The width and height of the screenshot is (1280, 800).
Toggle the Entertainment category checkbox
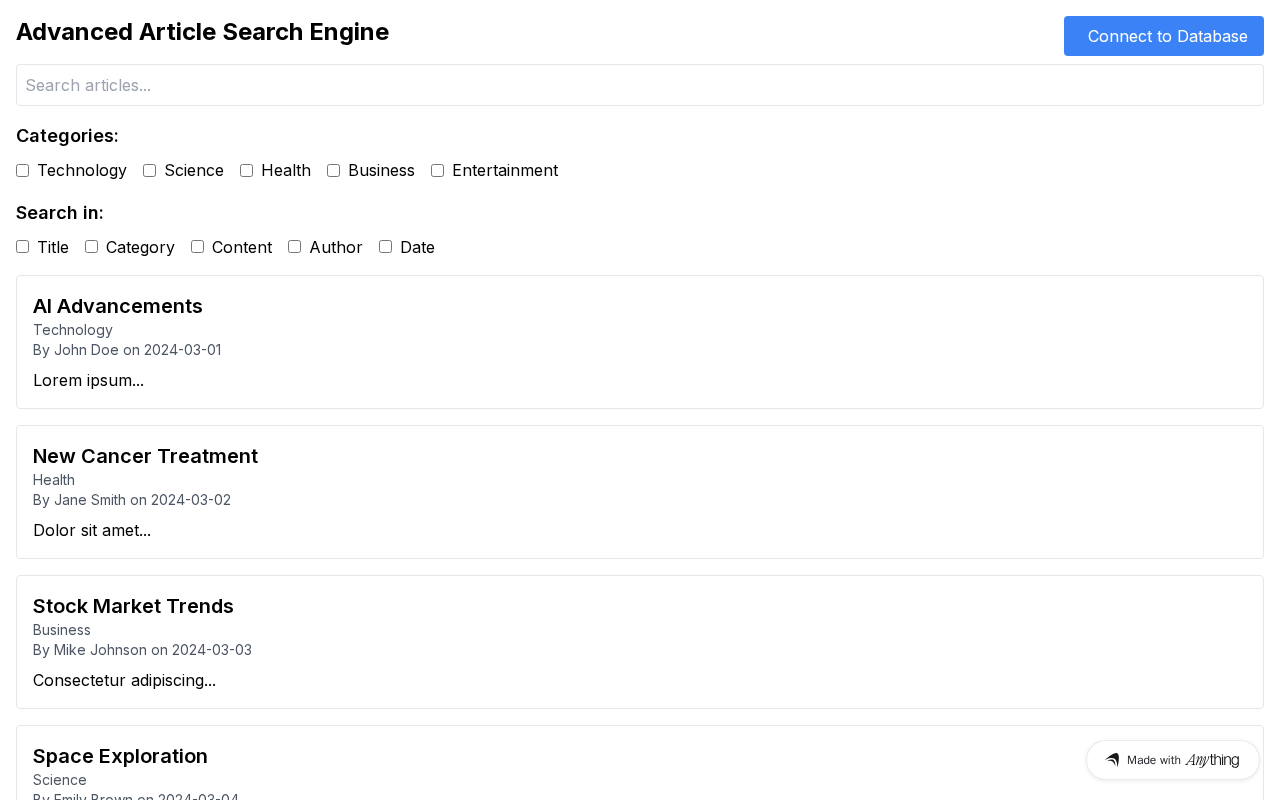coord(438,171)
